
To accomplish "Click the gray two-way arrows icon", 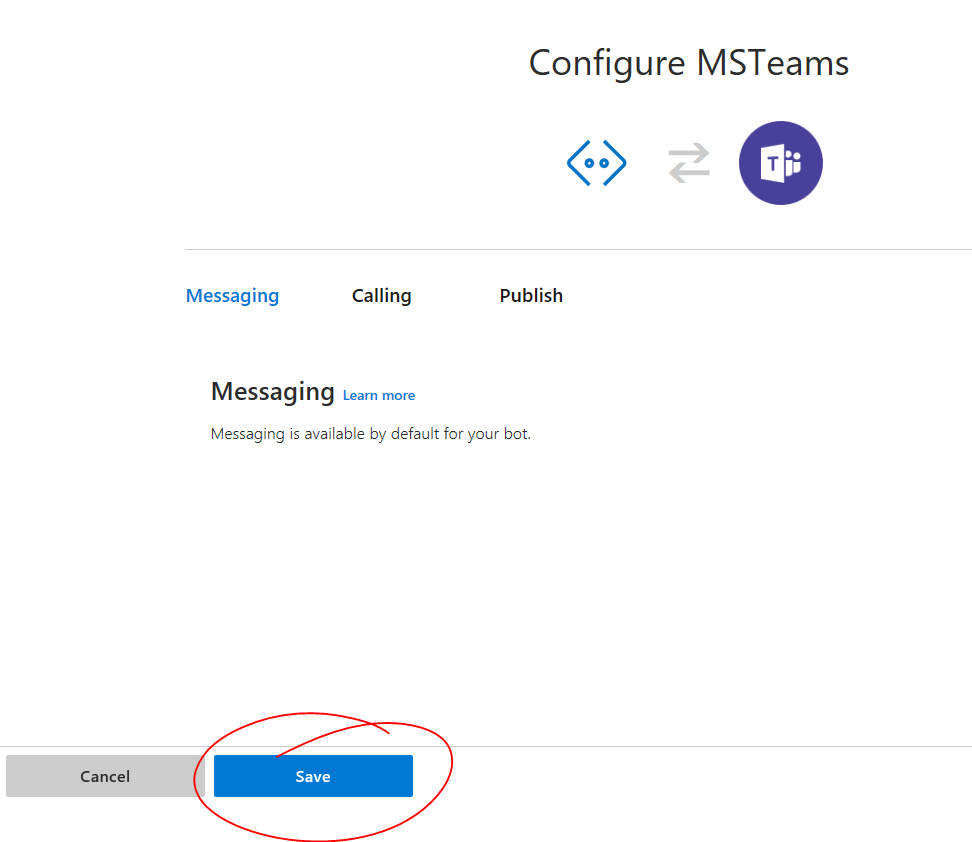I will click(689, 163).
